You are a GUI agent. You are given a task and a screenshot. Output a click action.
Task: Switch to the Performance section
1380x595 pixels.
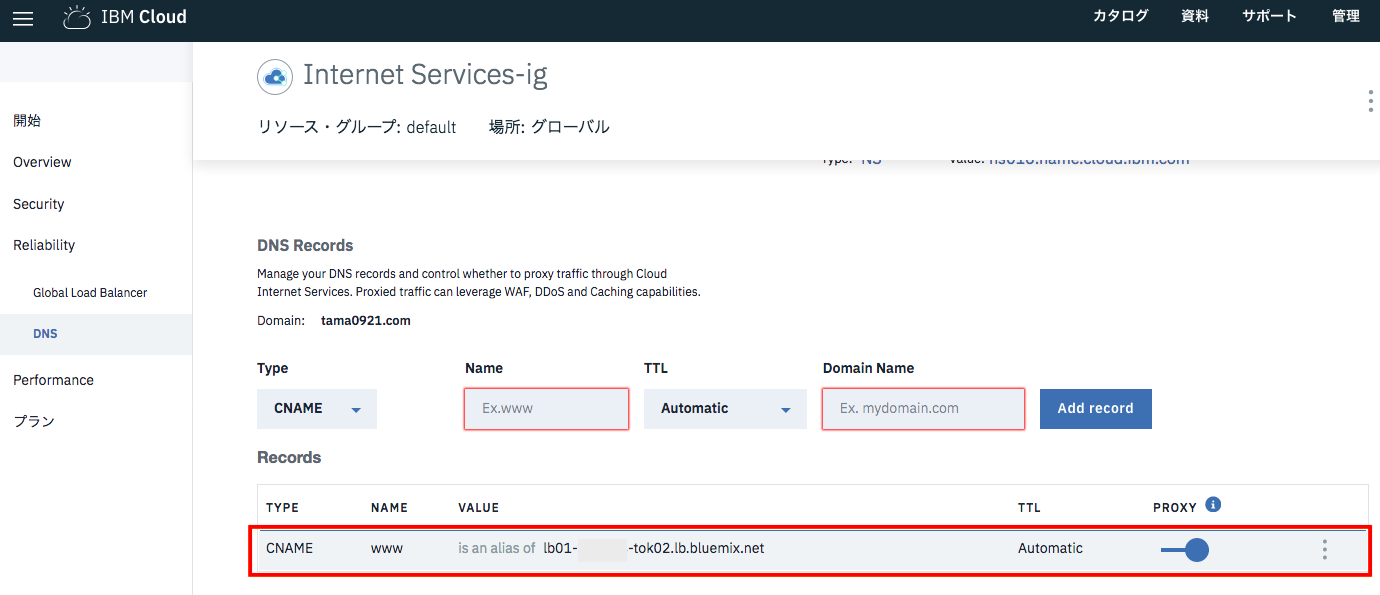point(52,379)
